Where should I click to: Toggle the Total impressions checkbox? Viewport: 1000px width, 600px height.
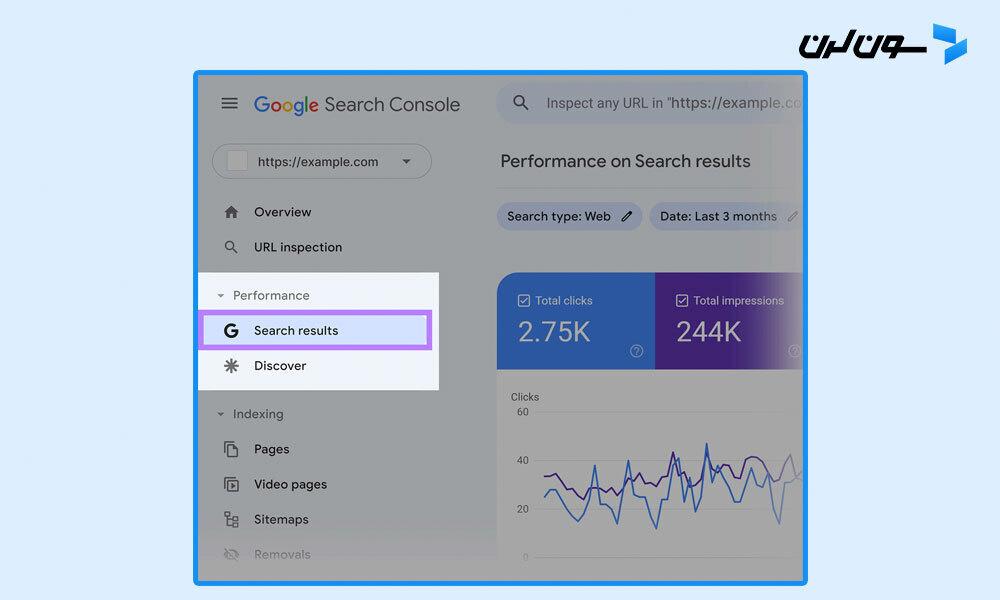tap(682, 300)
